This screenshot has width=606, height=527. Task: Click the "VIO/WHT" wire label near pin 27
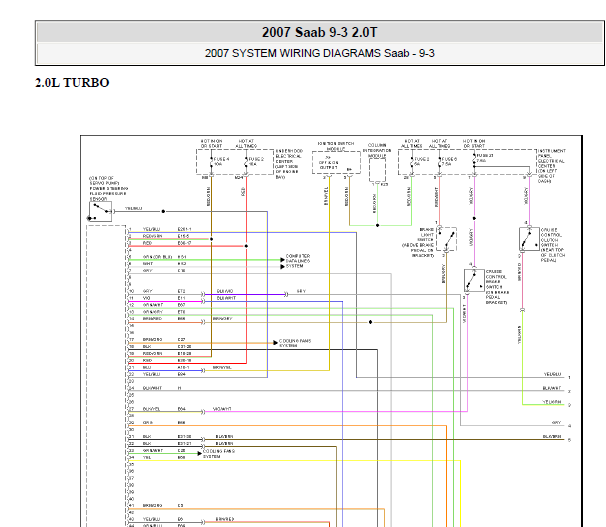pos(222,409)
